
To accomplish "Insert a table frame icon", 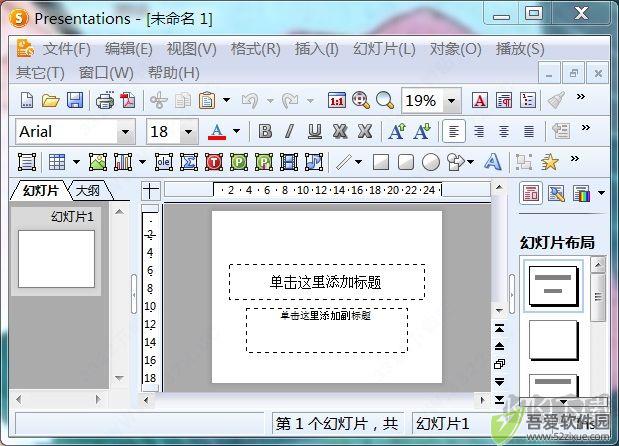I will click(57, 162).
